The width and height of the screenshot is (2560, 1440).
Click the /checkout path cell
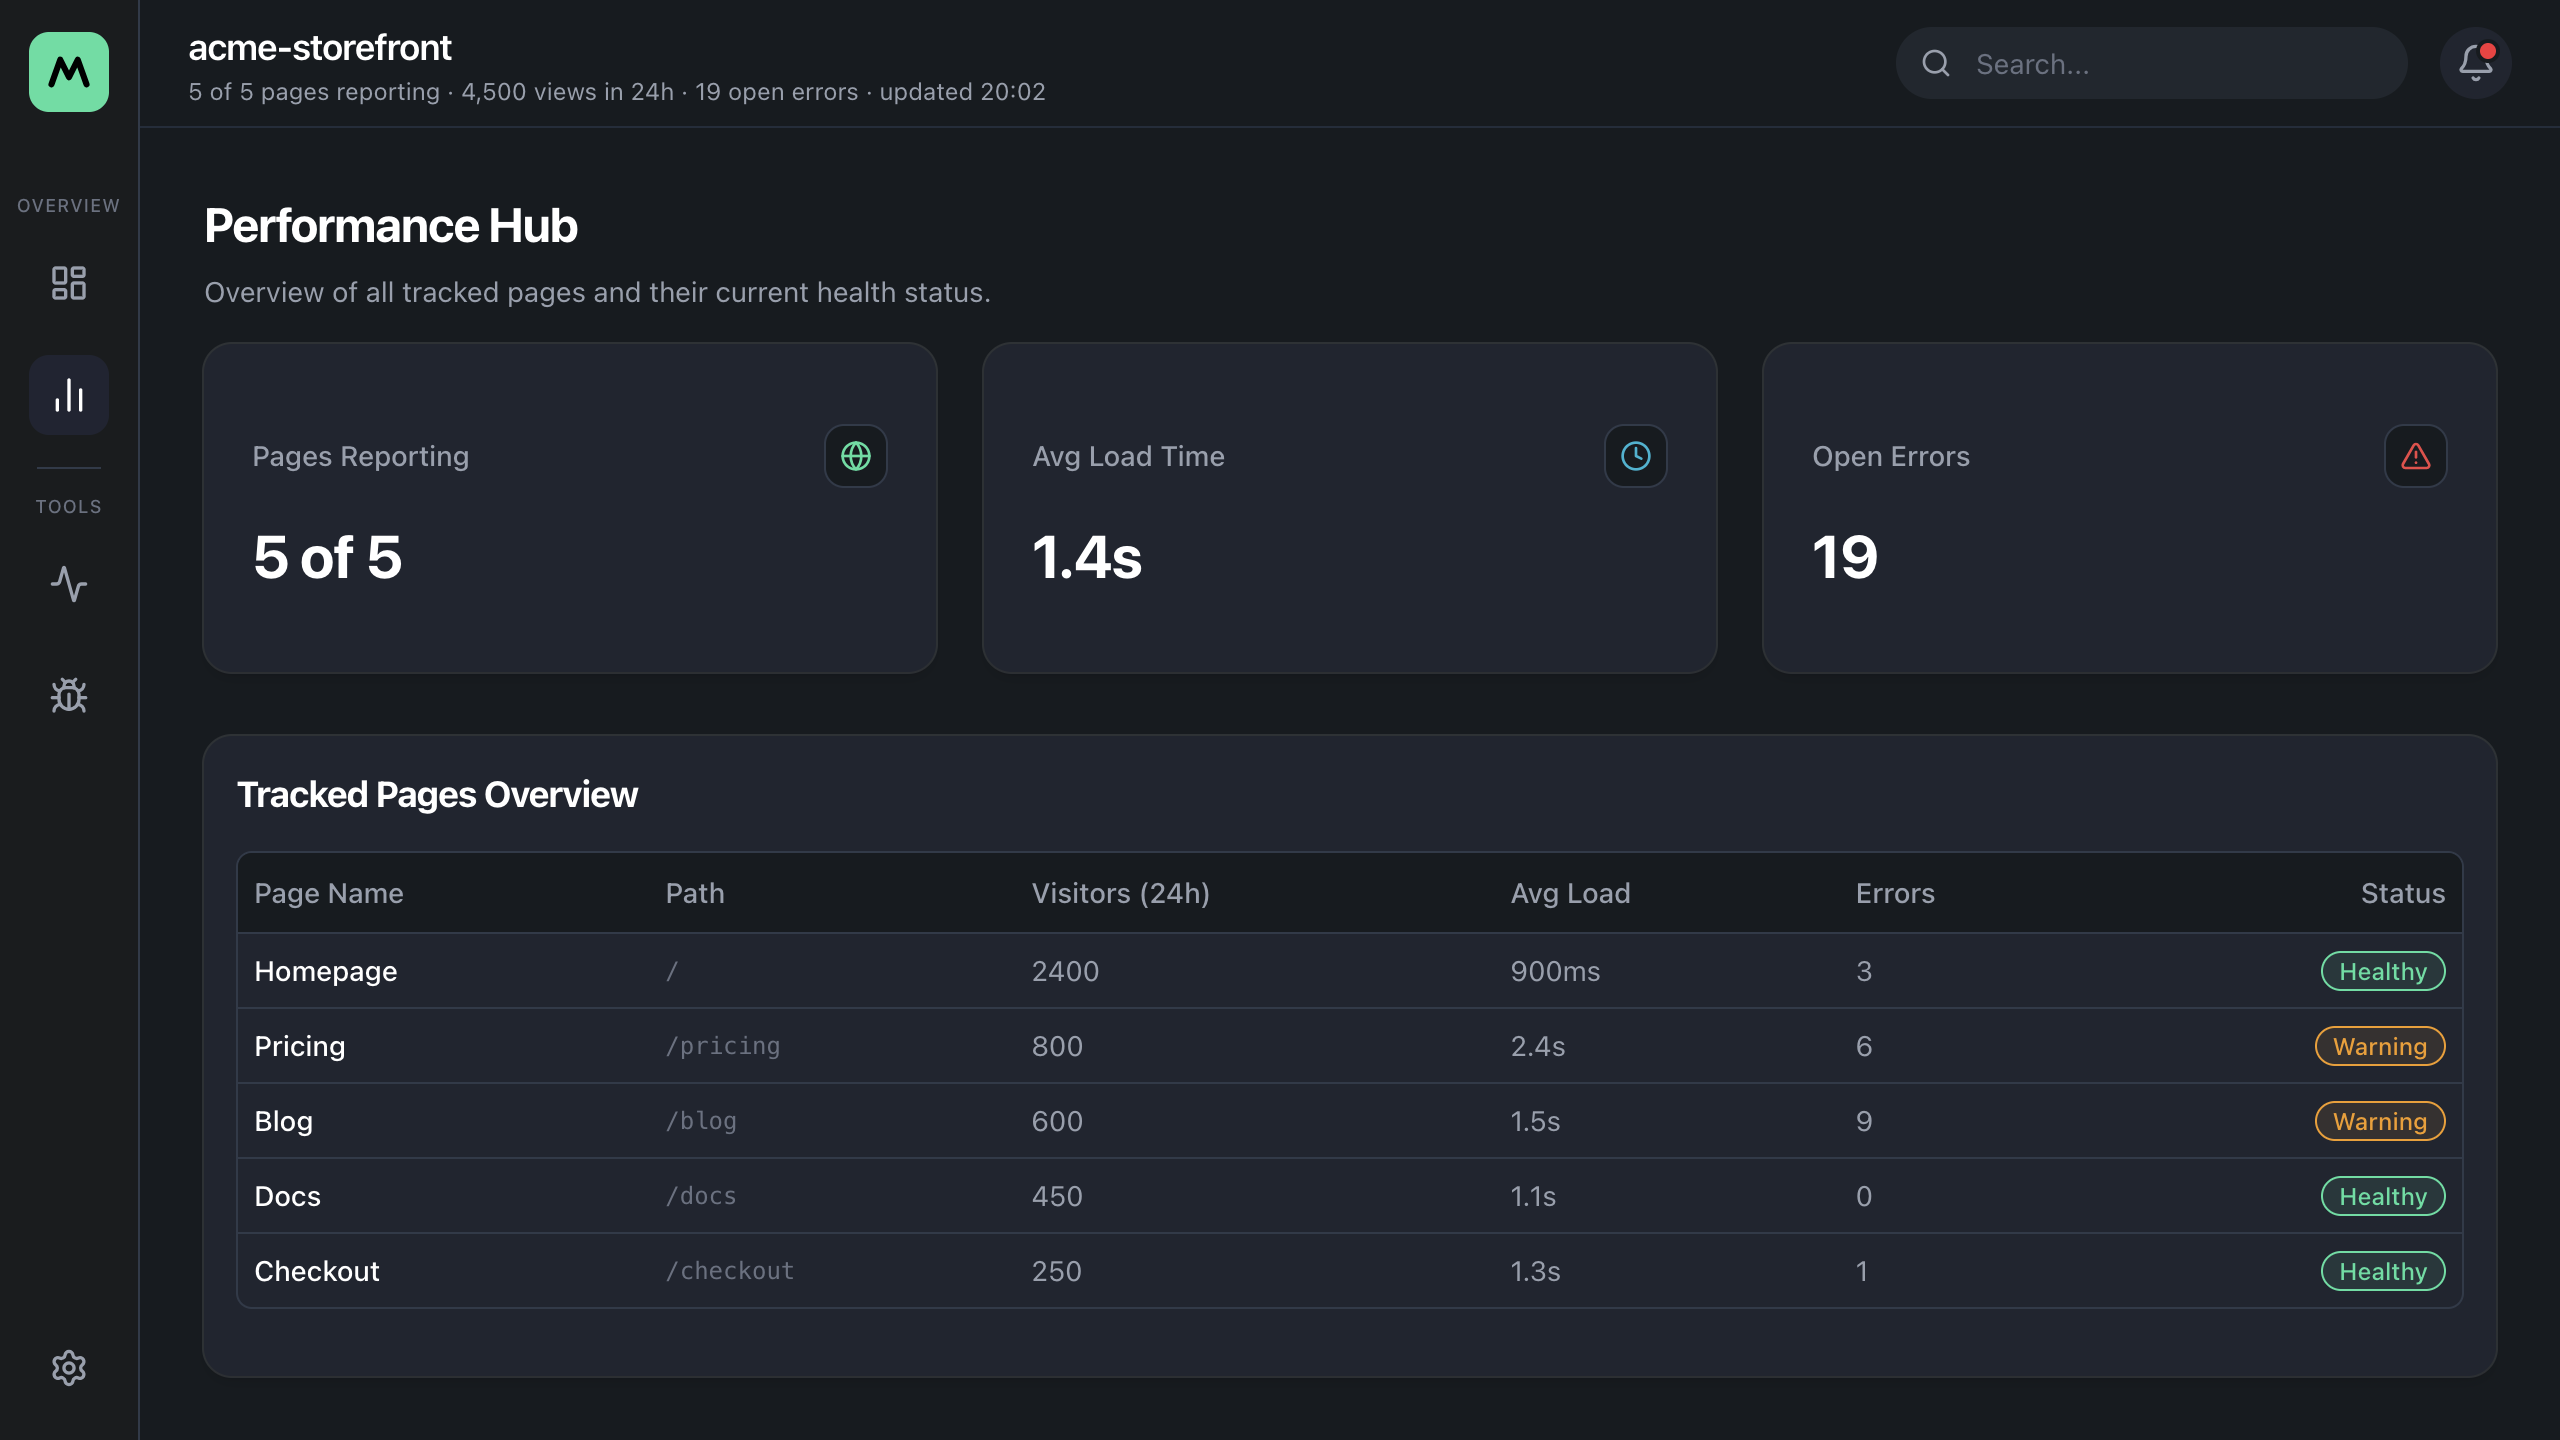click(730, 1271)
